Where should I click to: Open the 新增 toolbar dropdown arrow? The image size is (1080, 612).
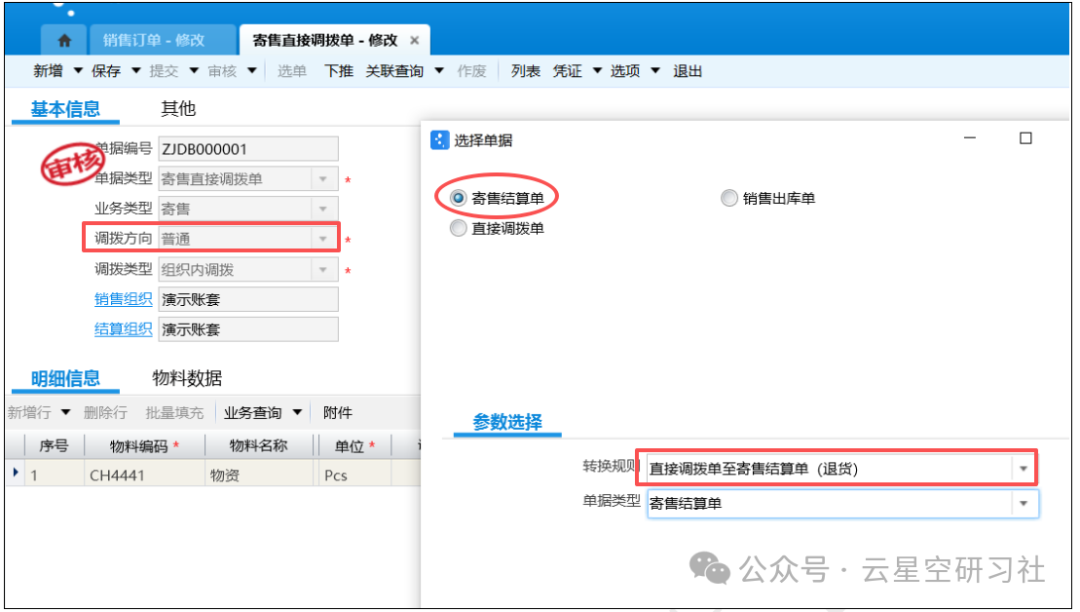[77, 71]
